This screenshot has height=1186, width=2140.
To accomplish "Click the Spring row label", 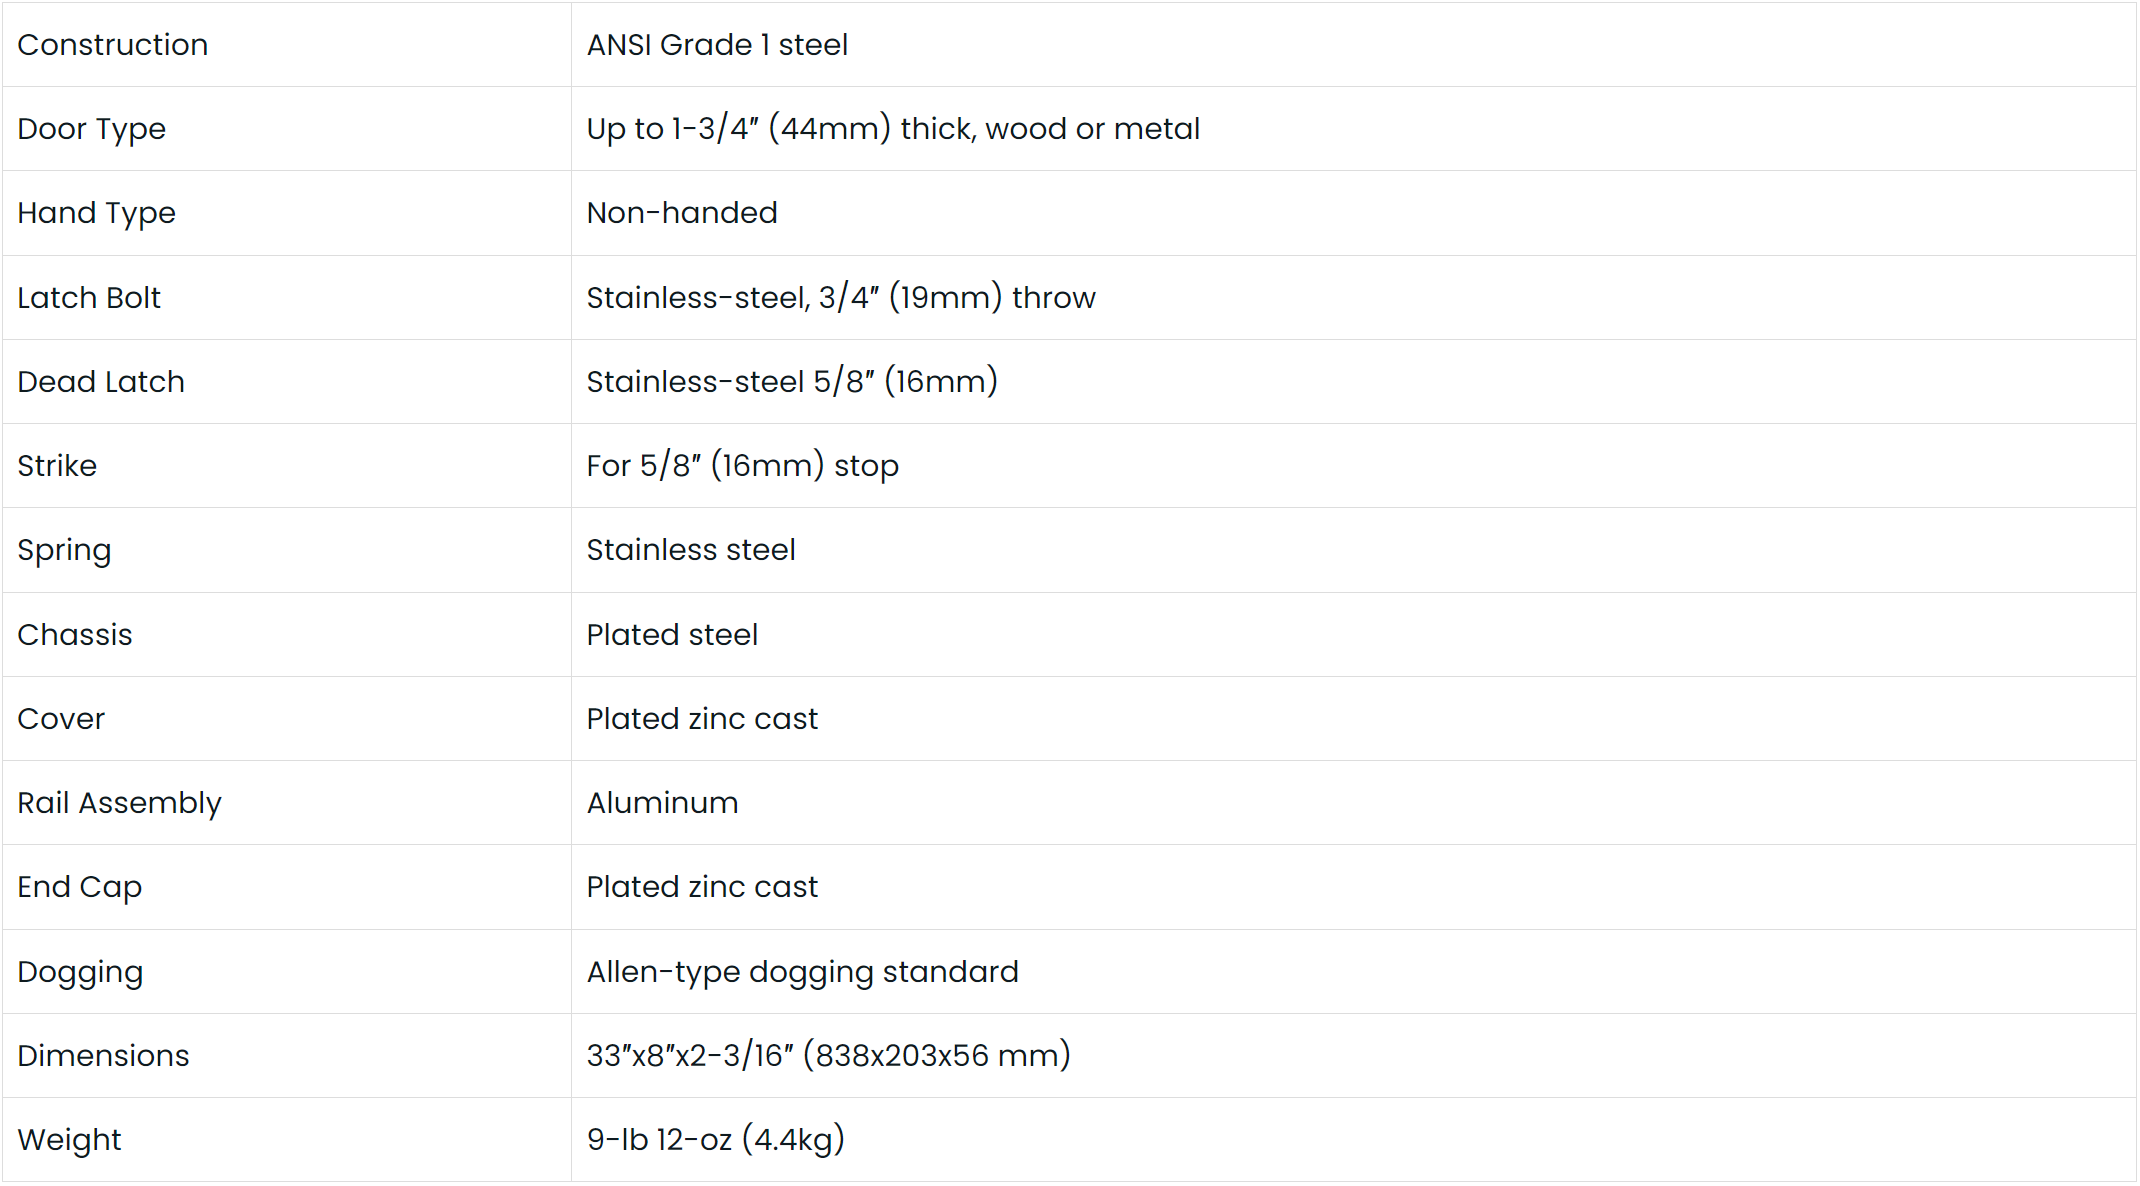I will [x=64, y=550].
